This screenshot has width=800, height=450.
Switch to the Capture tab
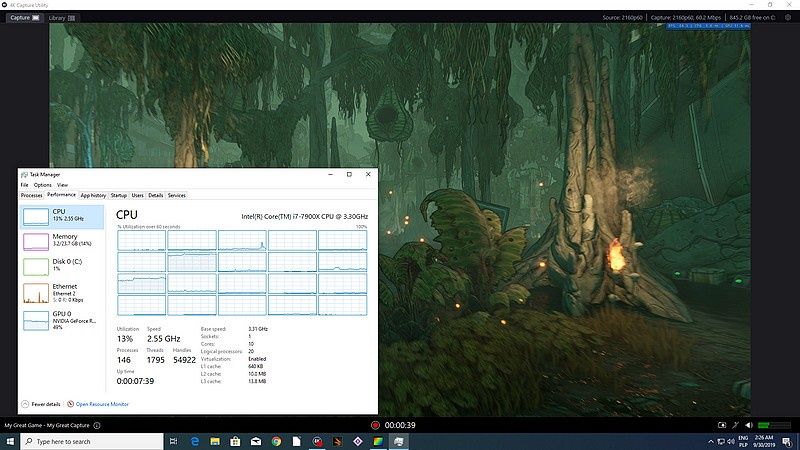click(24, 17)
